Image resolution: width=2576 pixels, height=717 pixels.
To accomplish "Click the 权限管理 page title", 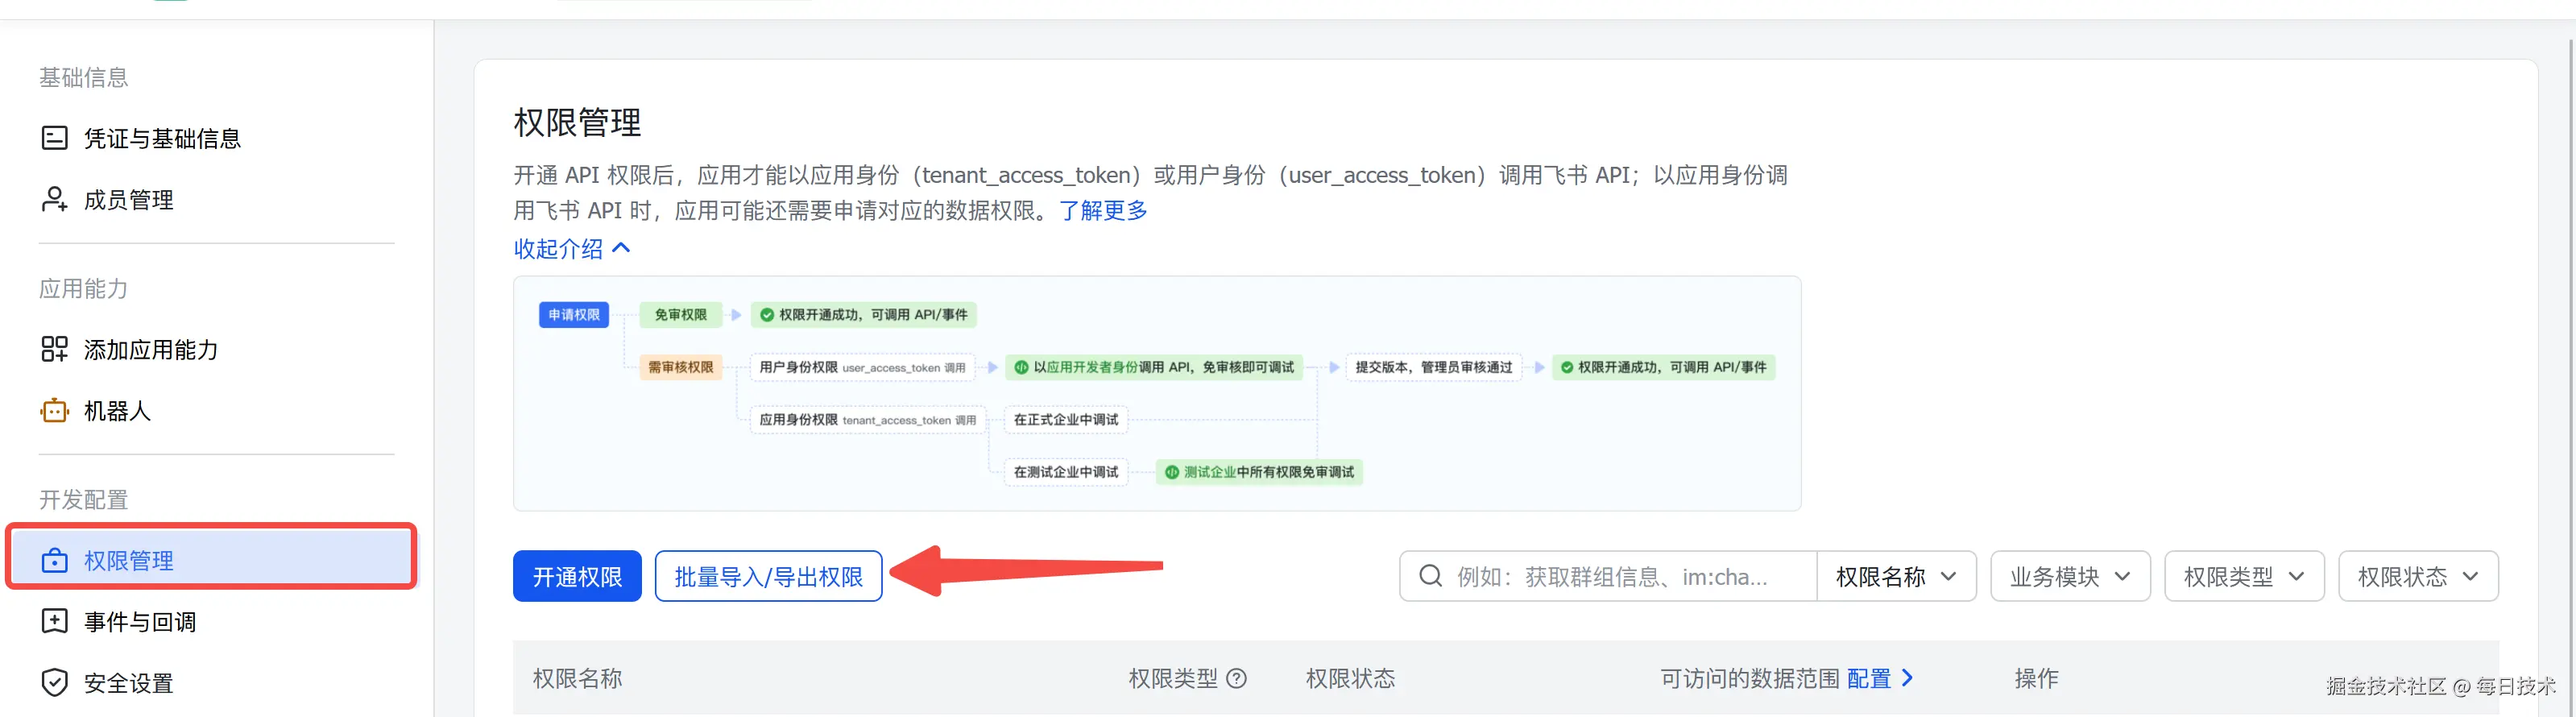I will (x=577, y=122).
